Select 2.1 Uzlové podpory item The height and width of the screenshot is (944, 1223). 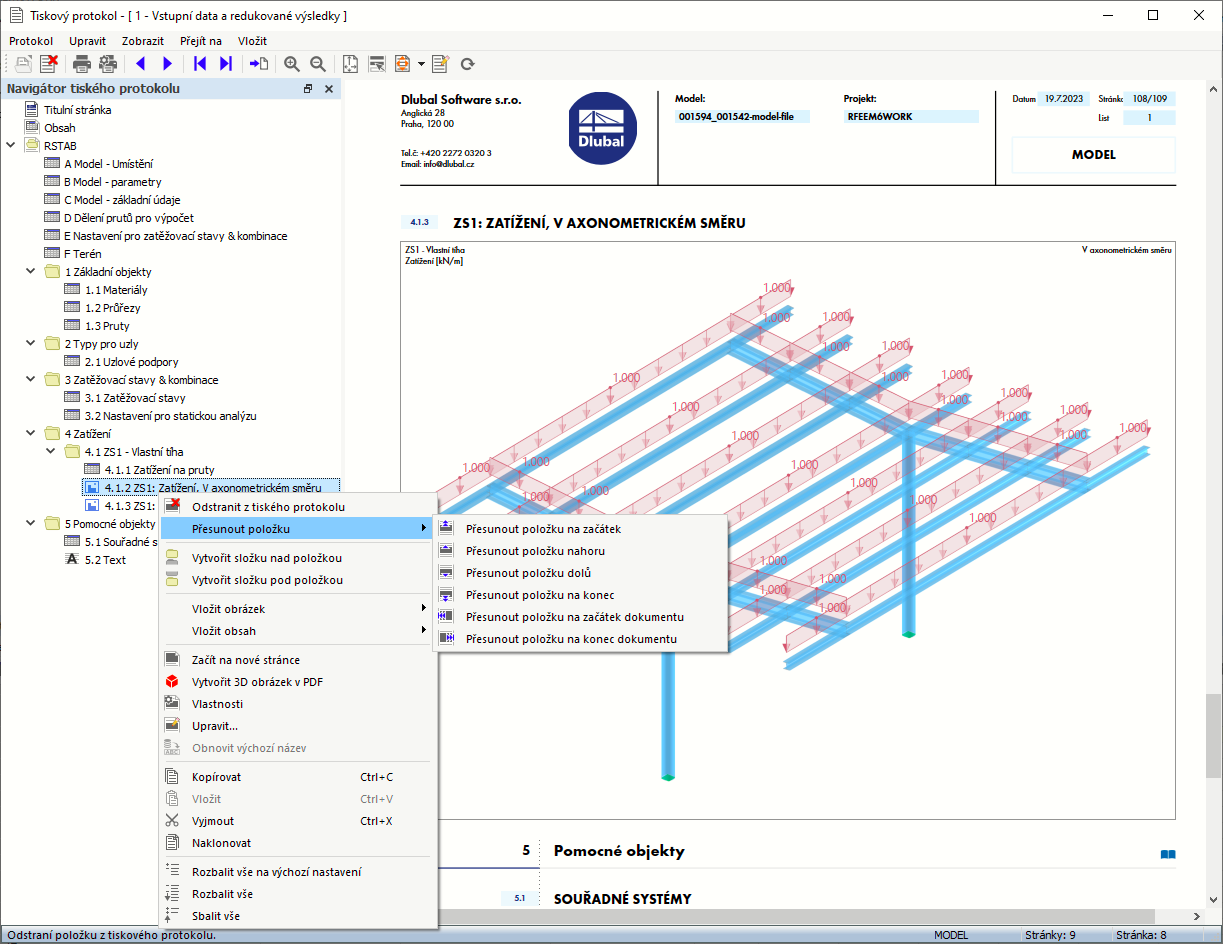(x=131, y=362)
